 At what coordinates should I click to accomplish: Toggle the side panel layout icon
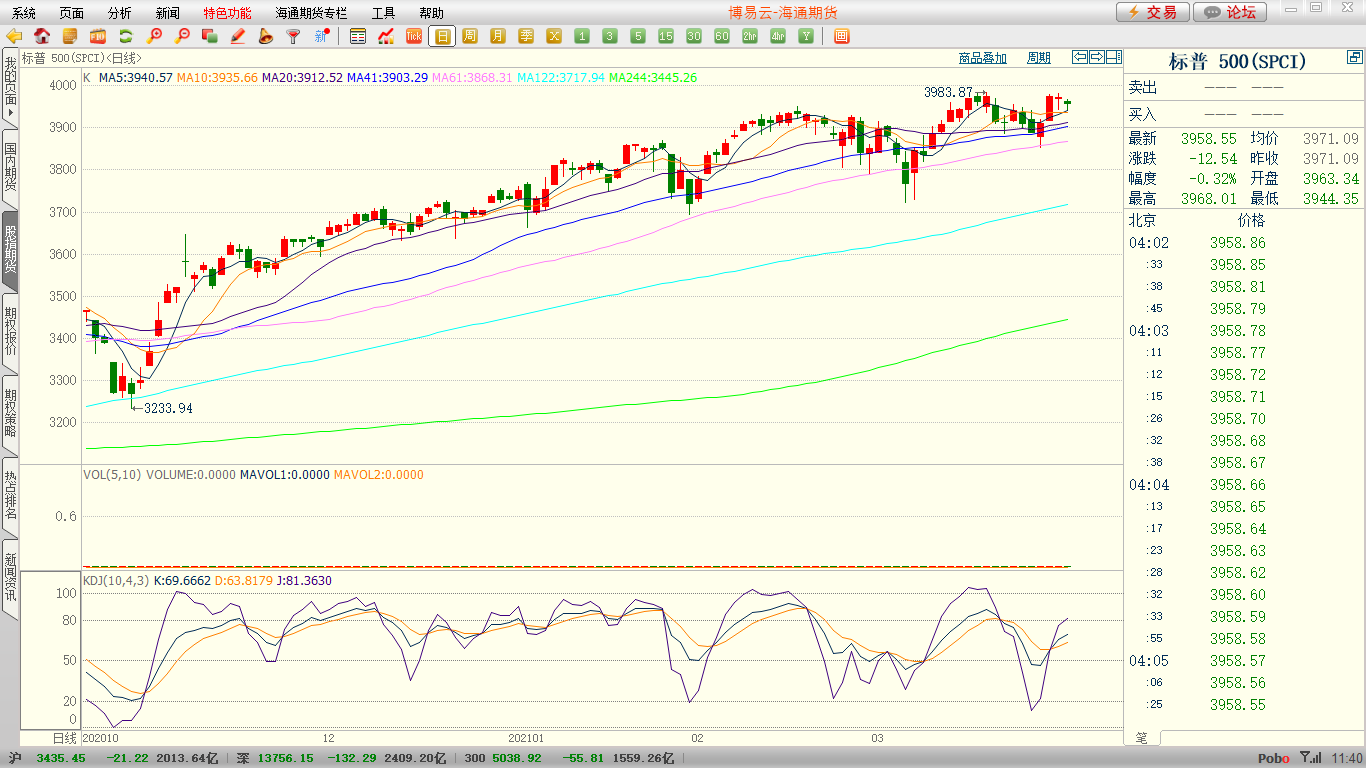[1114, 57]
